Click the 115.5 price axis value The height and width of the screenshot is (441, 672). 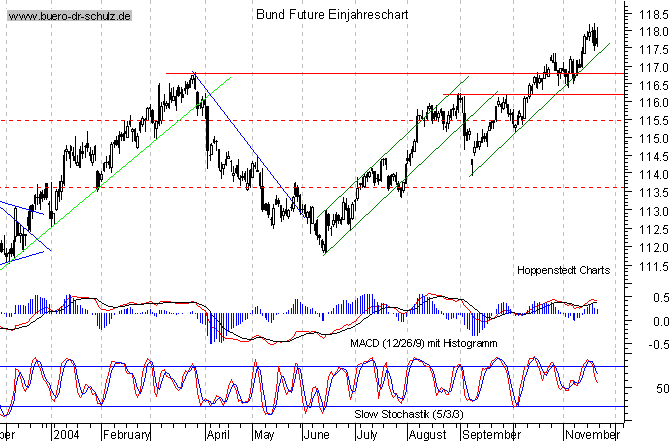648,121
